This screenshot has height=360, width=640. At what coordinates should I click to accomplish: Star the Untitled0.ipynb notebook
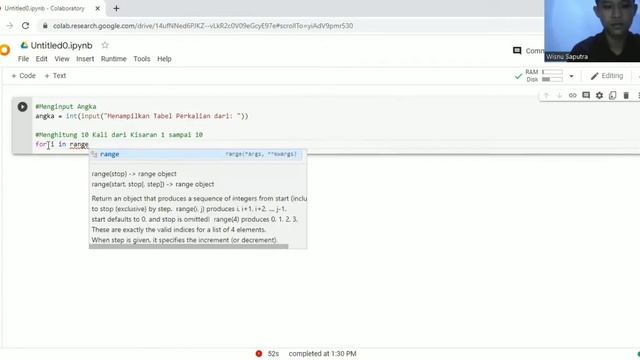[105, 45]
